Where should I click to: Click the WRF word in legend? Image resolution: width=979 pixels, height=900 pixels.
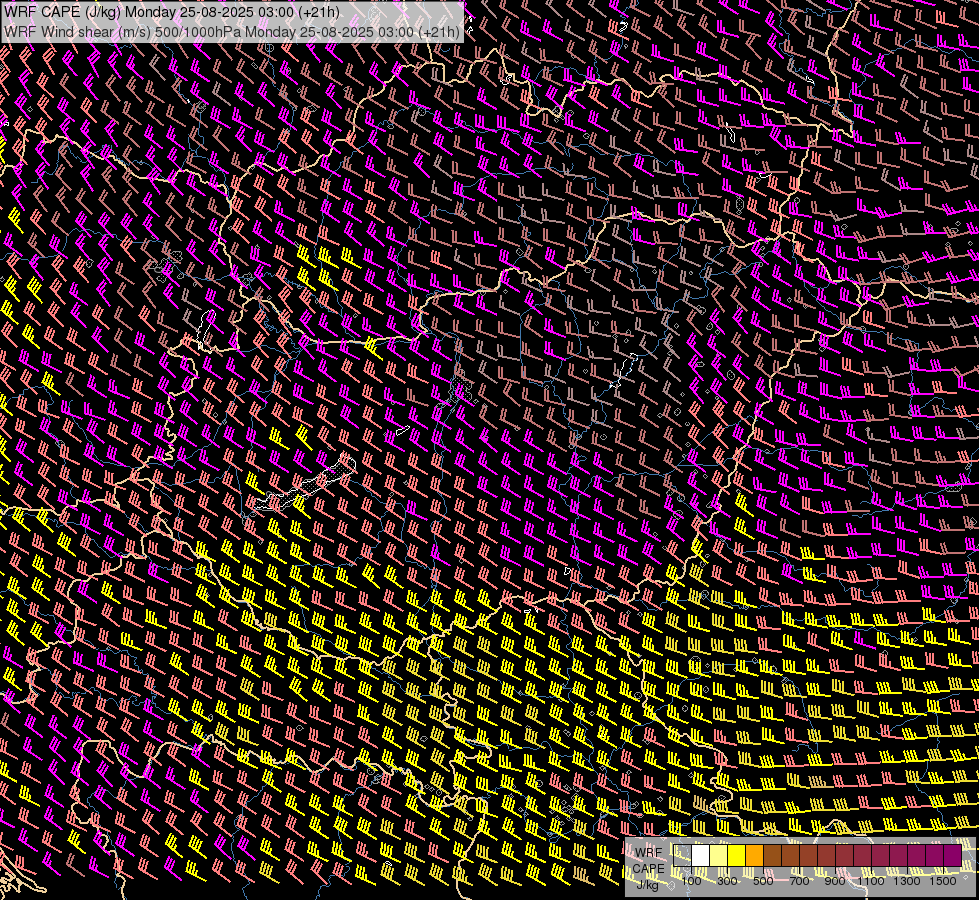649,853
